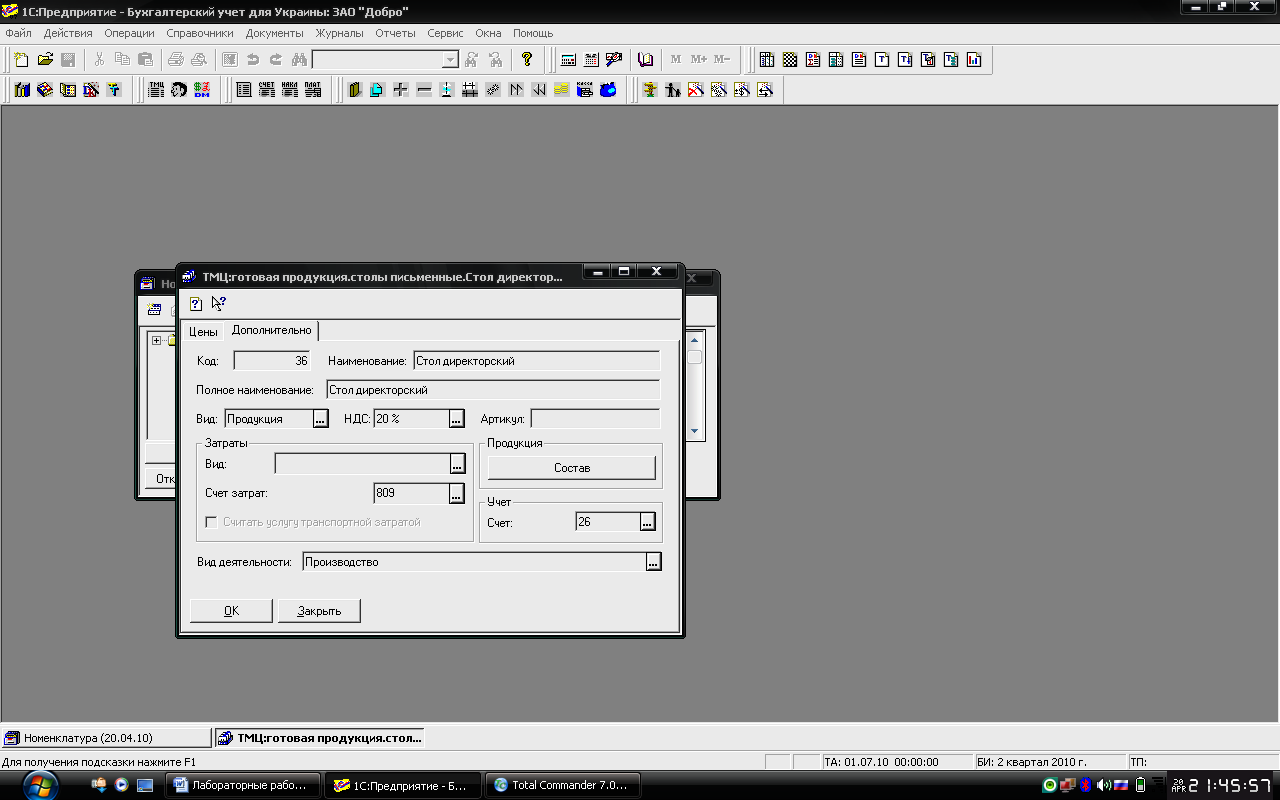Click the Полное наименование input field
Viewport: 1280px width, 800px height.
(493, 390)
